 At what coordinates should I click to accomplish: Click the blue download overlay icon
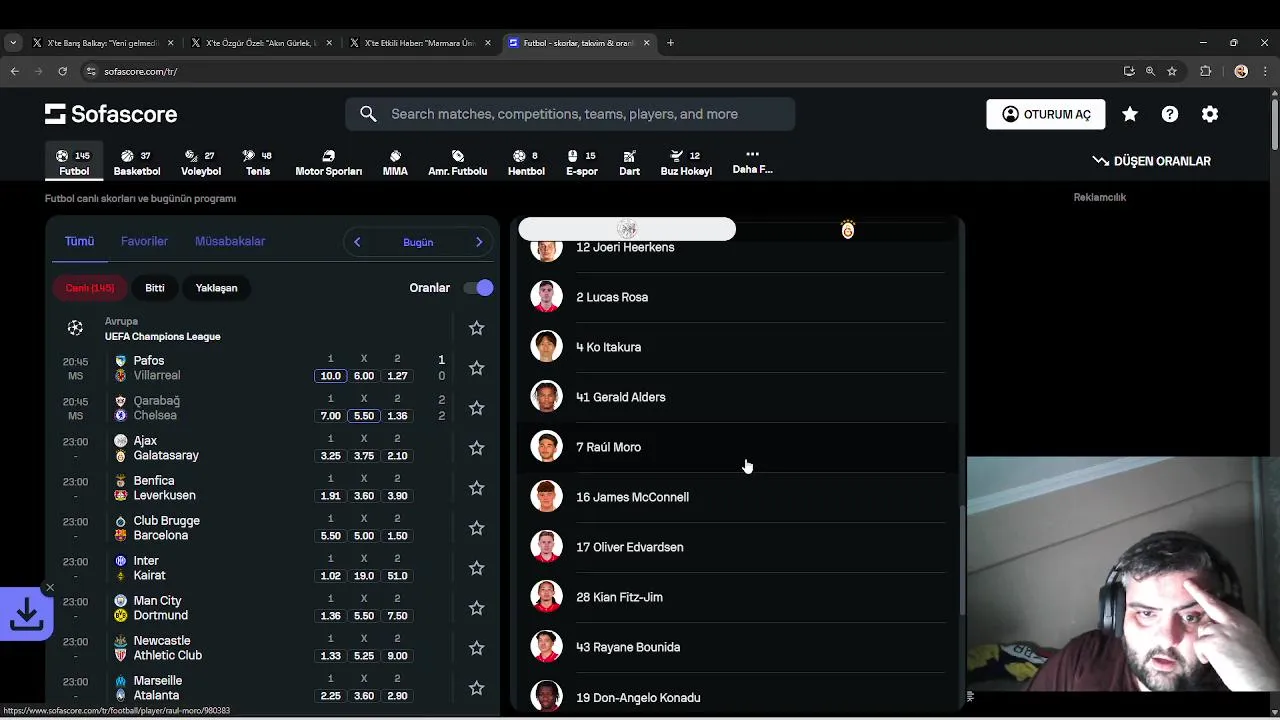coord(26,614)
